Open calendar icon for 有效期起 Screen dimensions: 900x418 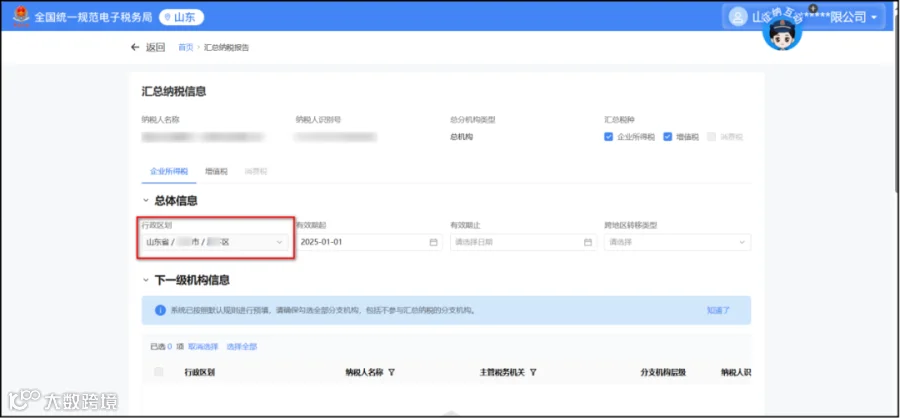[x=433, y=242]
